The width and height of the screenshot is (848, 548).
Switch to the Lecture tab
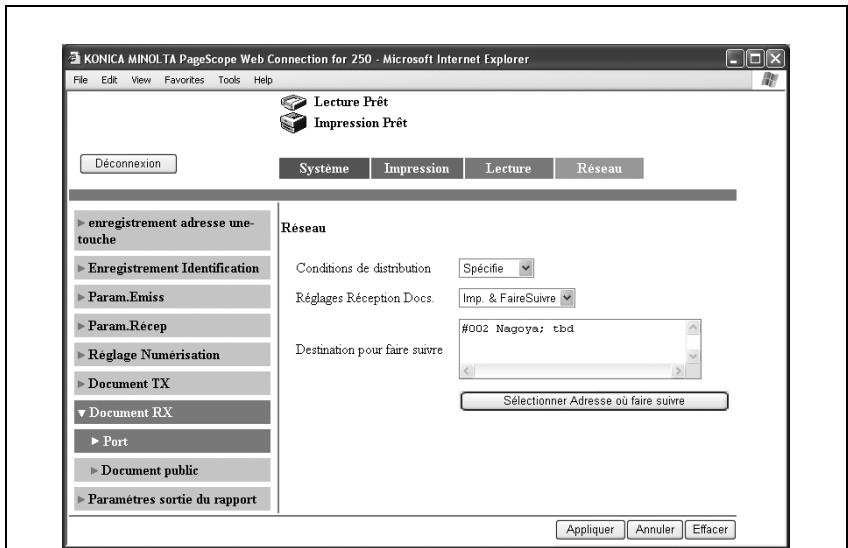click(x=508, y=168)
